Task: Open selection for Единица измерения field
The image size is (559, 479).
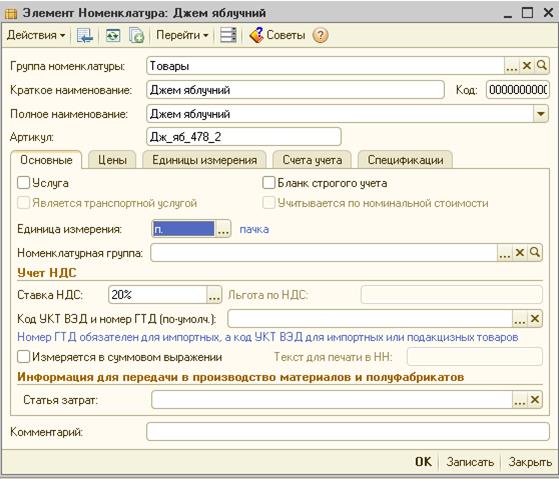Action: pos(223,229)
